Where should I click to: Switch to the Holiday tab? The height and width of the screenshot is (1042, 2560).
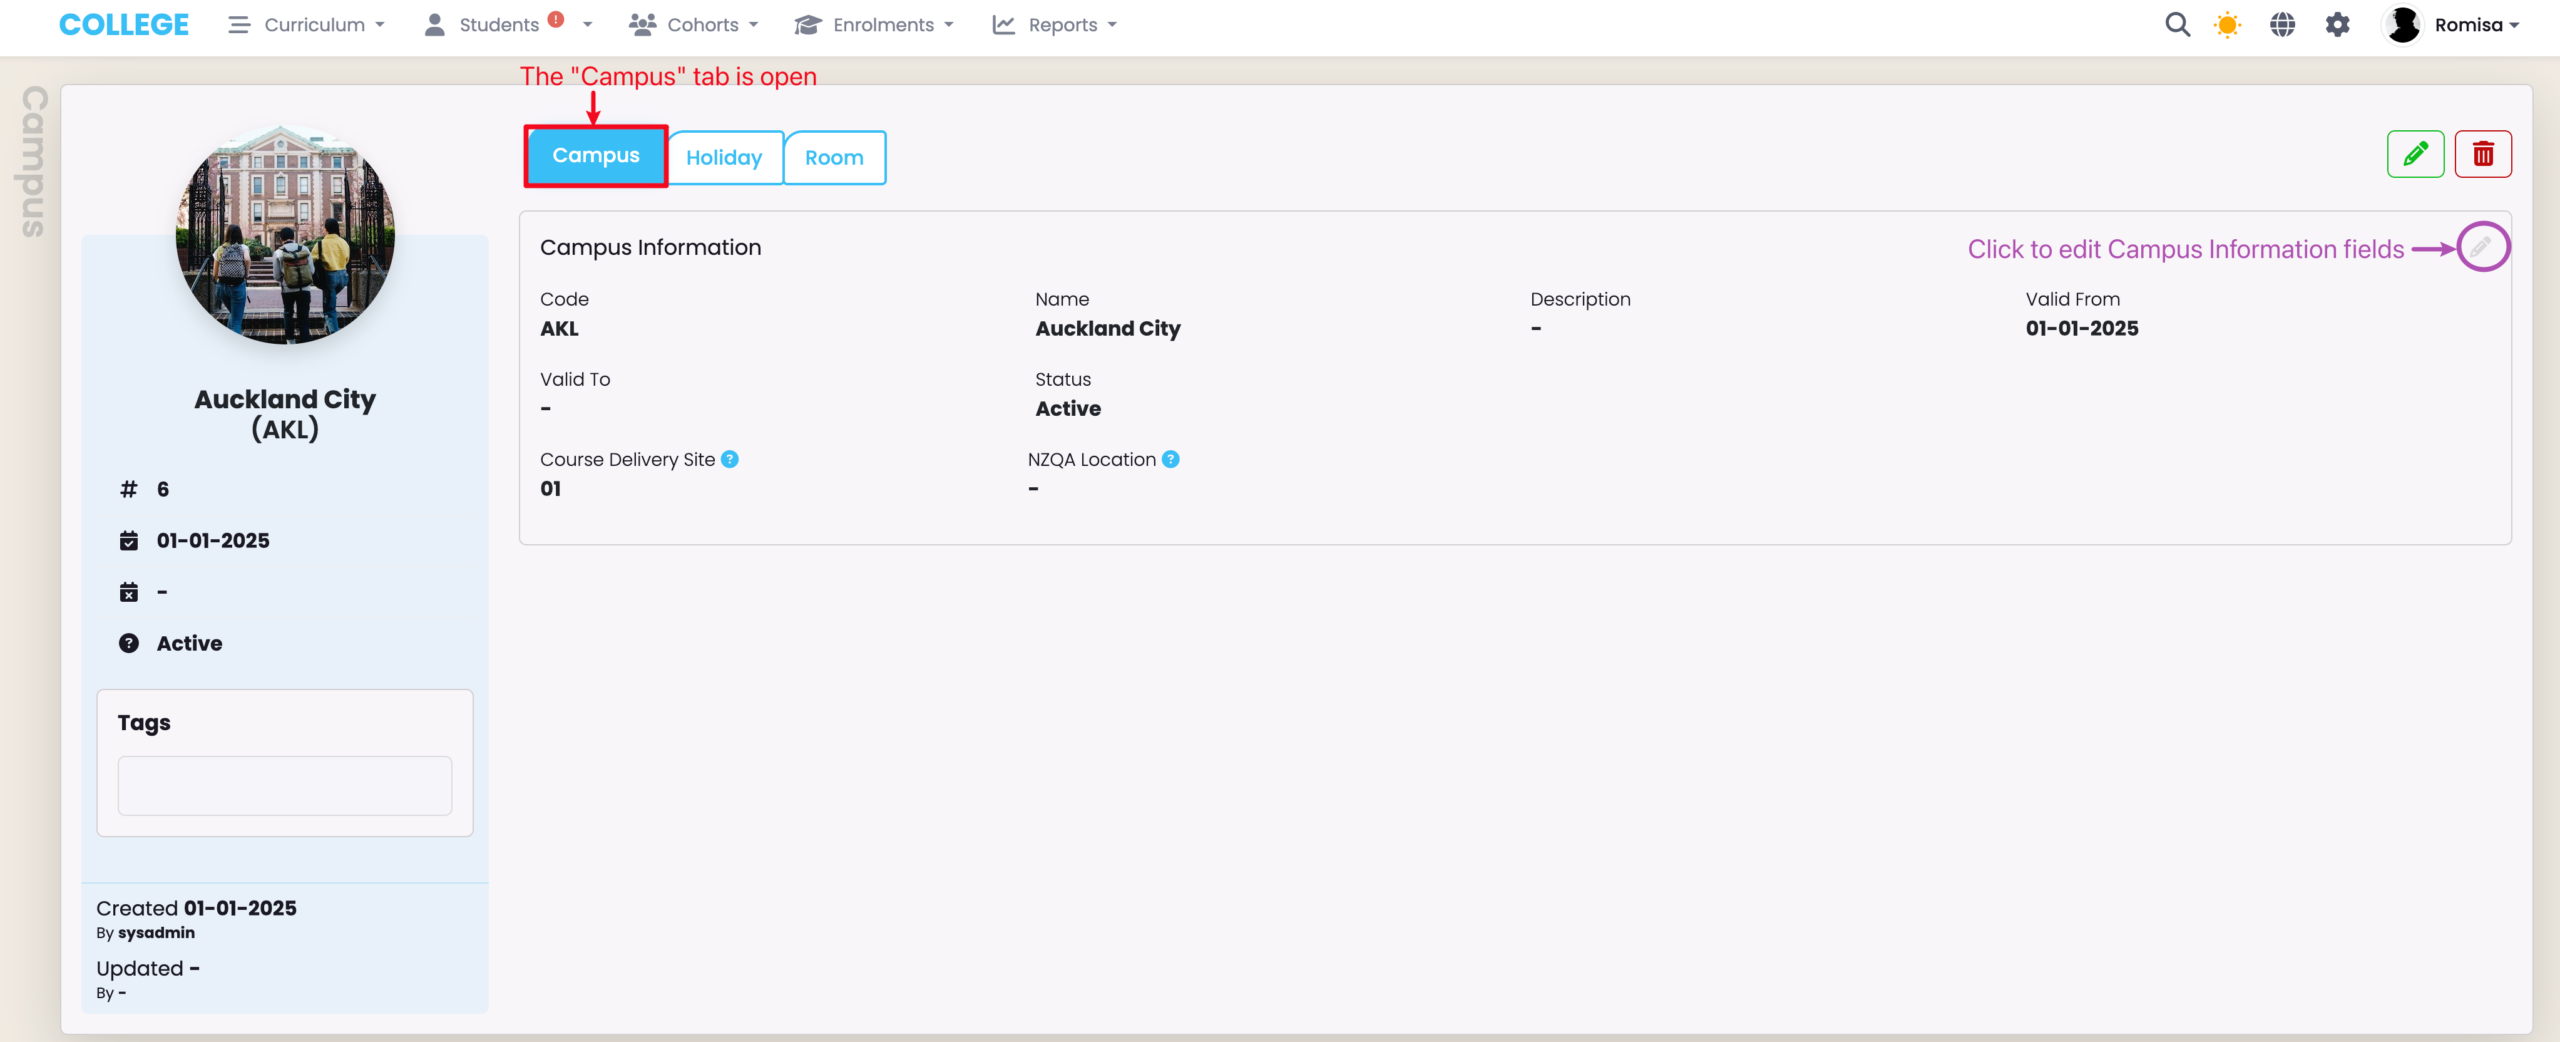point(724,157)
